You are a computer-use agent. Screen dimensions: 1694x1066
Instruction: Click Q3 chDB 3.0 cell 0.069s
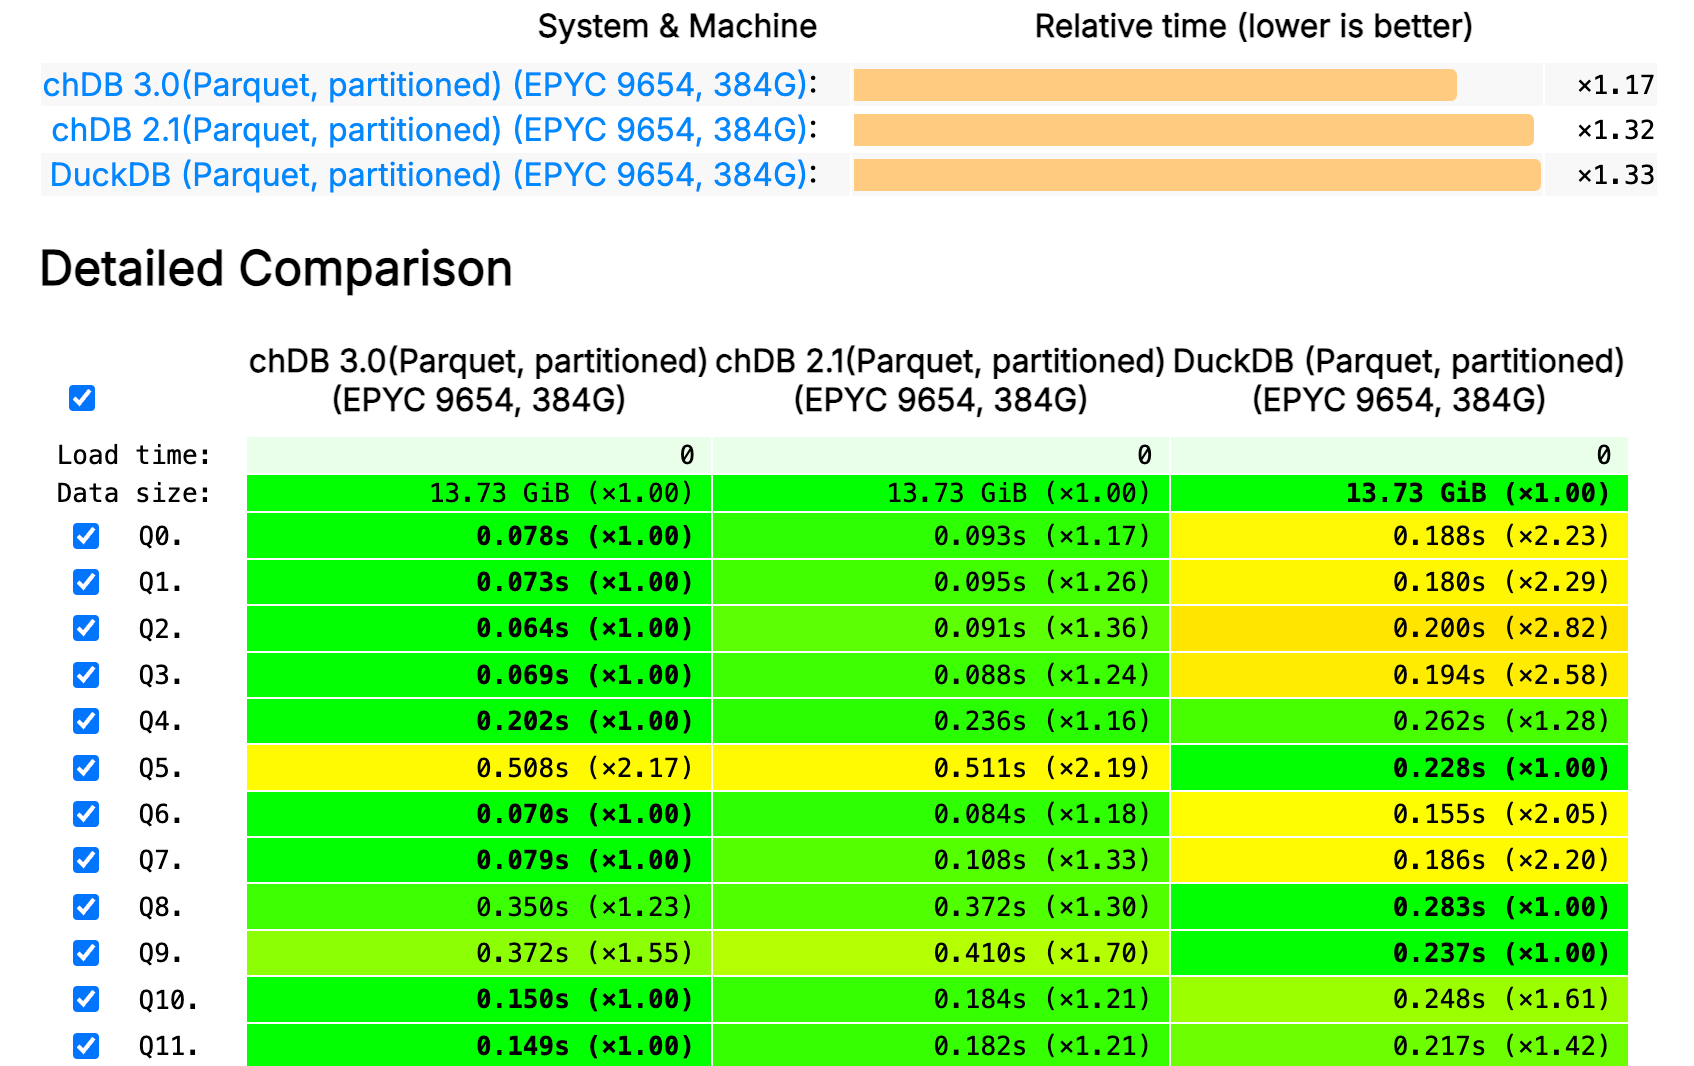pos(479,675)
